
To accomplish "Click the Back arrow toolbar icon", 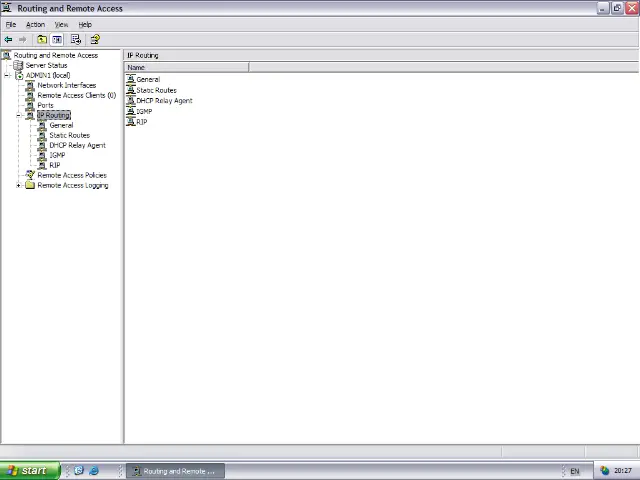I will (8, 40).
